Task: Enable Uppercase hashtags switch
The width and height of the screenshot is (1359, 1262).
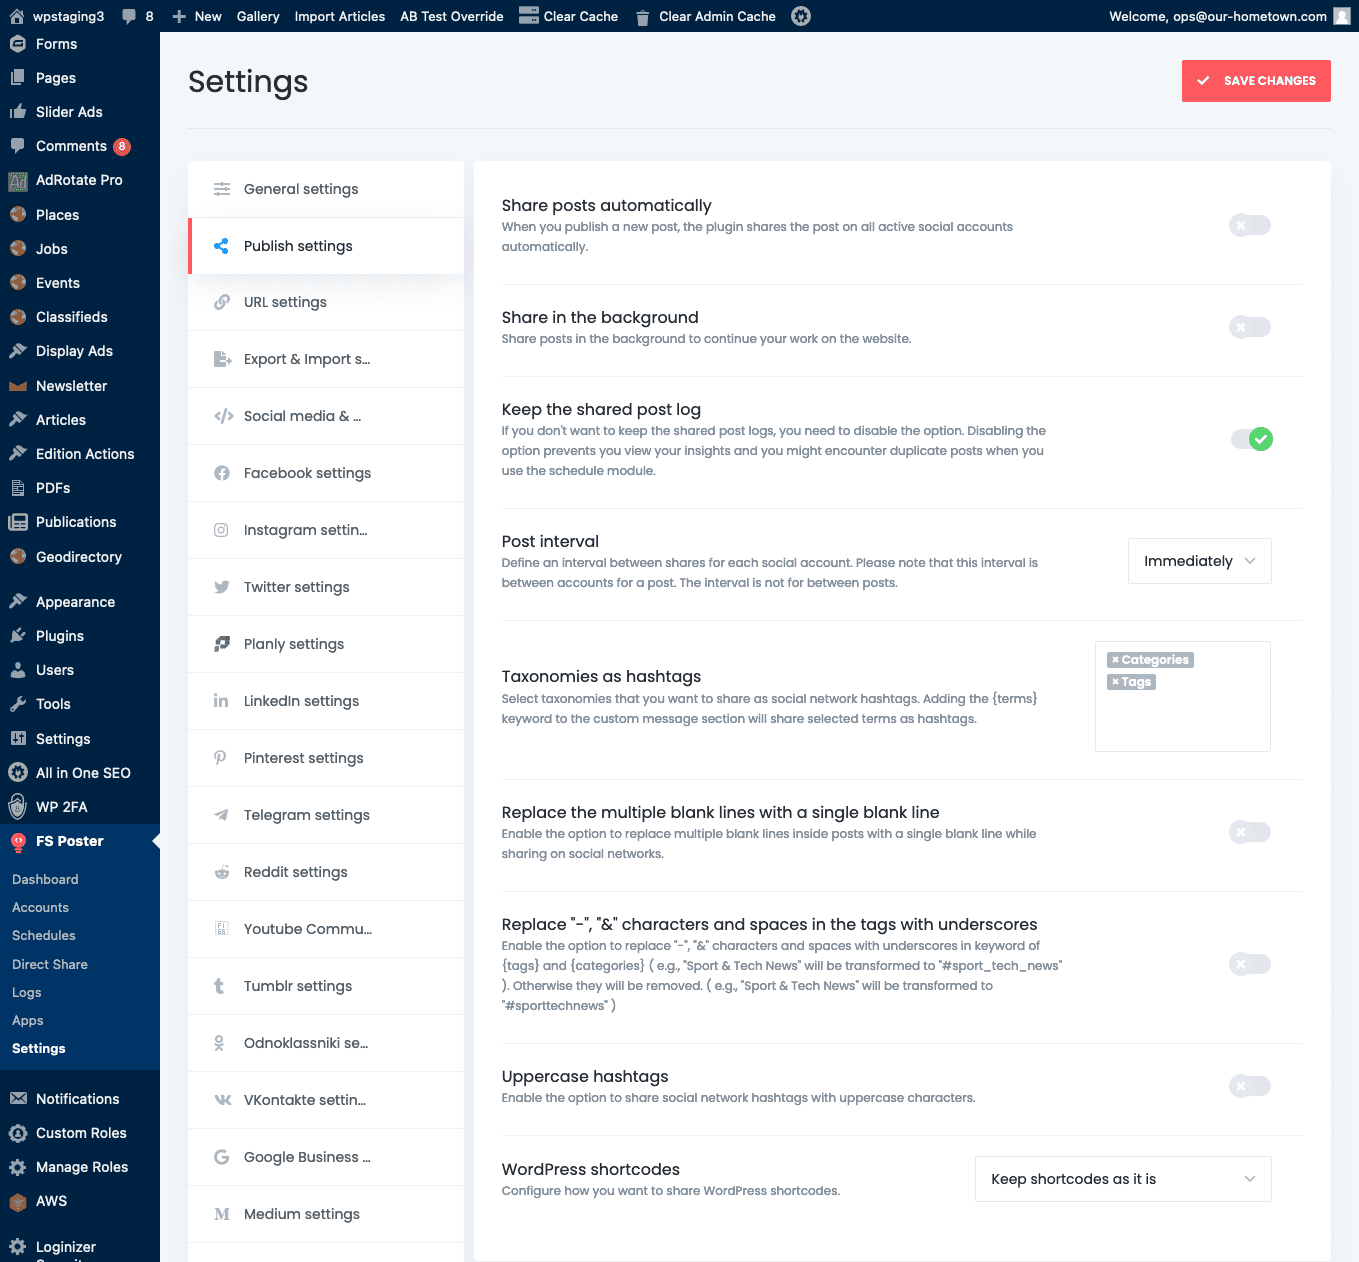Action: tap(1249, 1086)
